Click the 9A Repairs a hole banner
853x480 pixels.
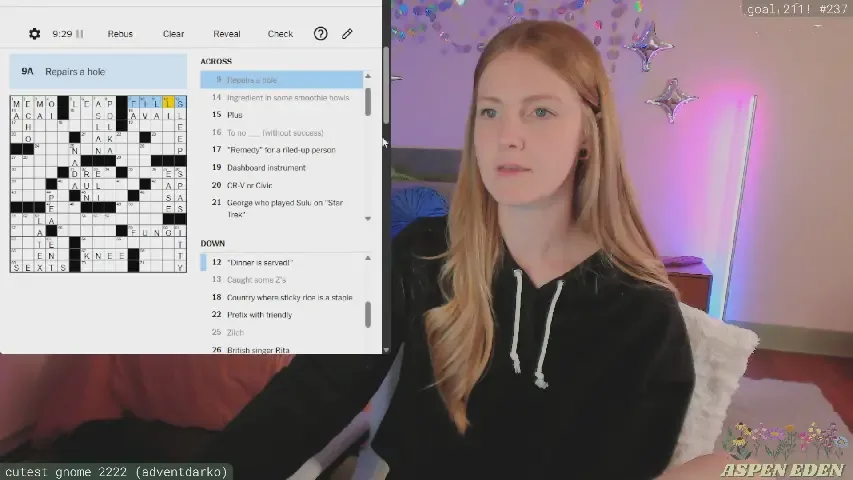[x=98, y=72]
